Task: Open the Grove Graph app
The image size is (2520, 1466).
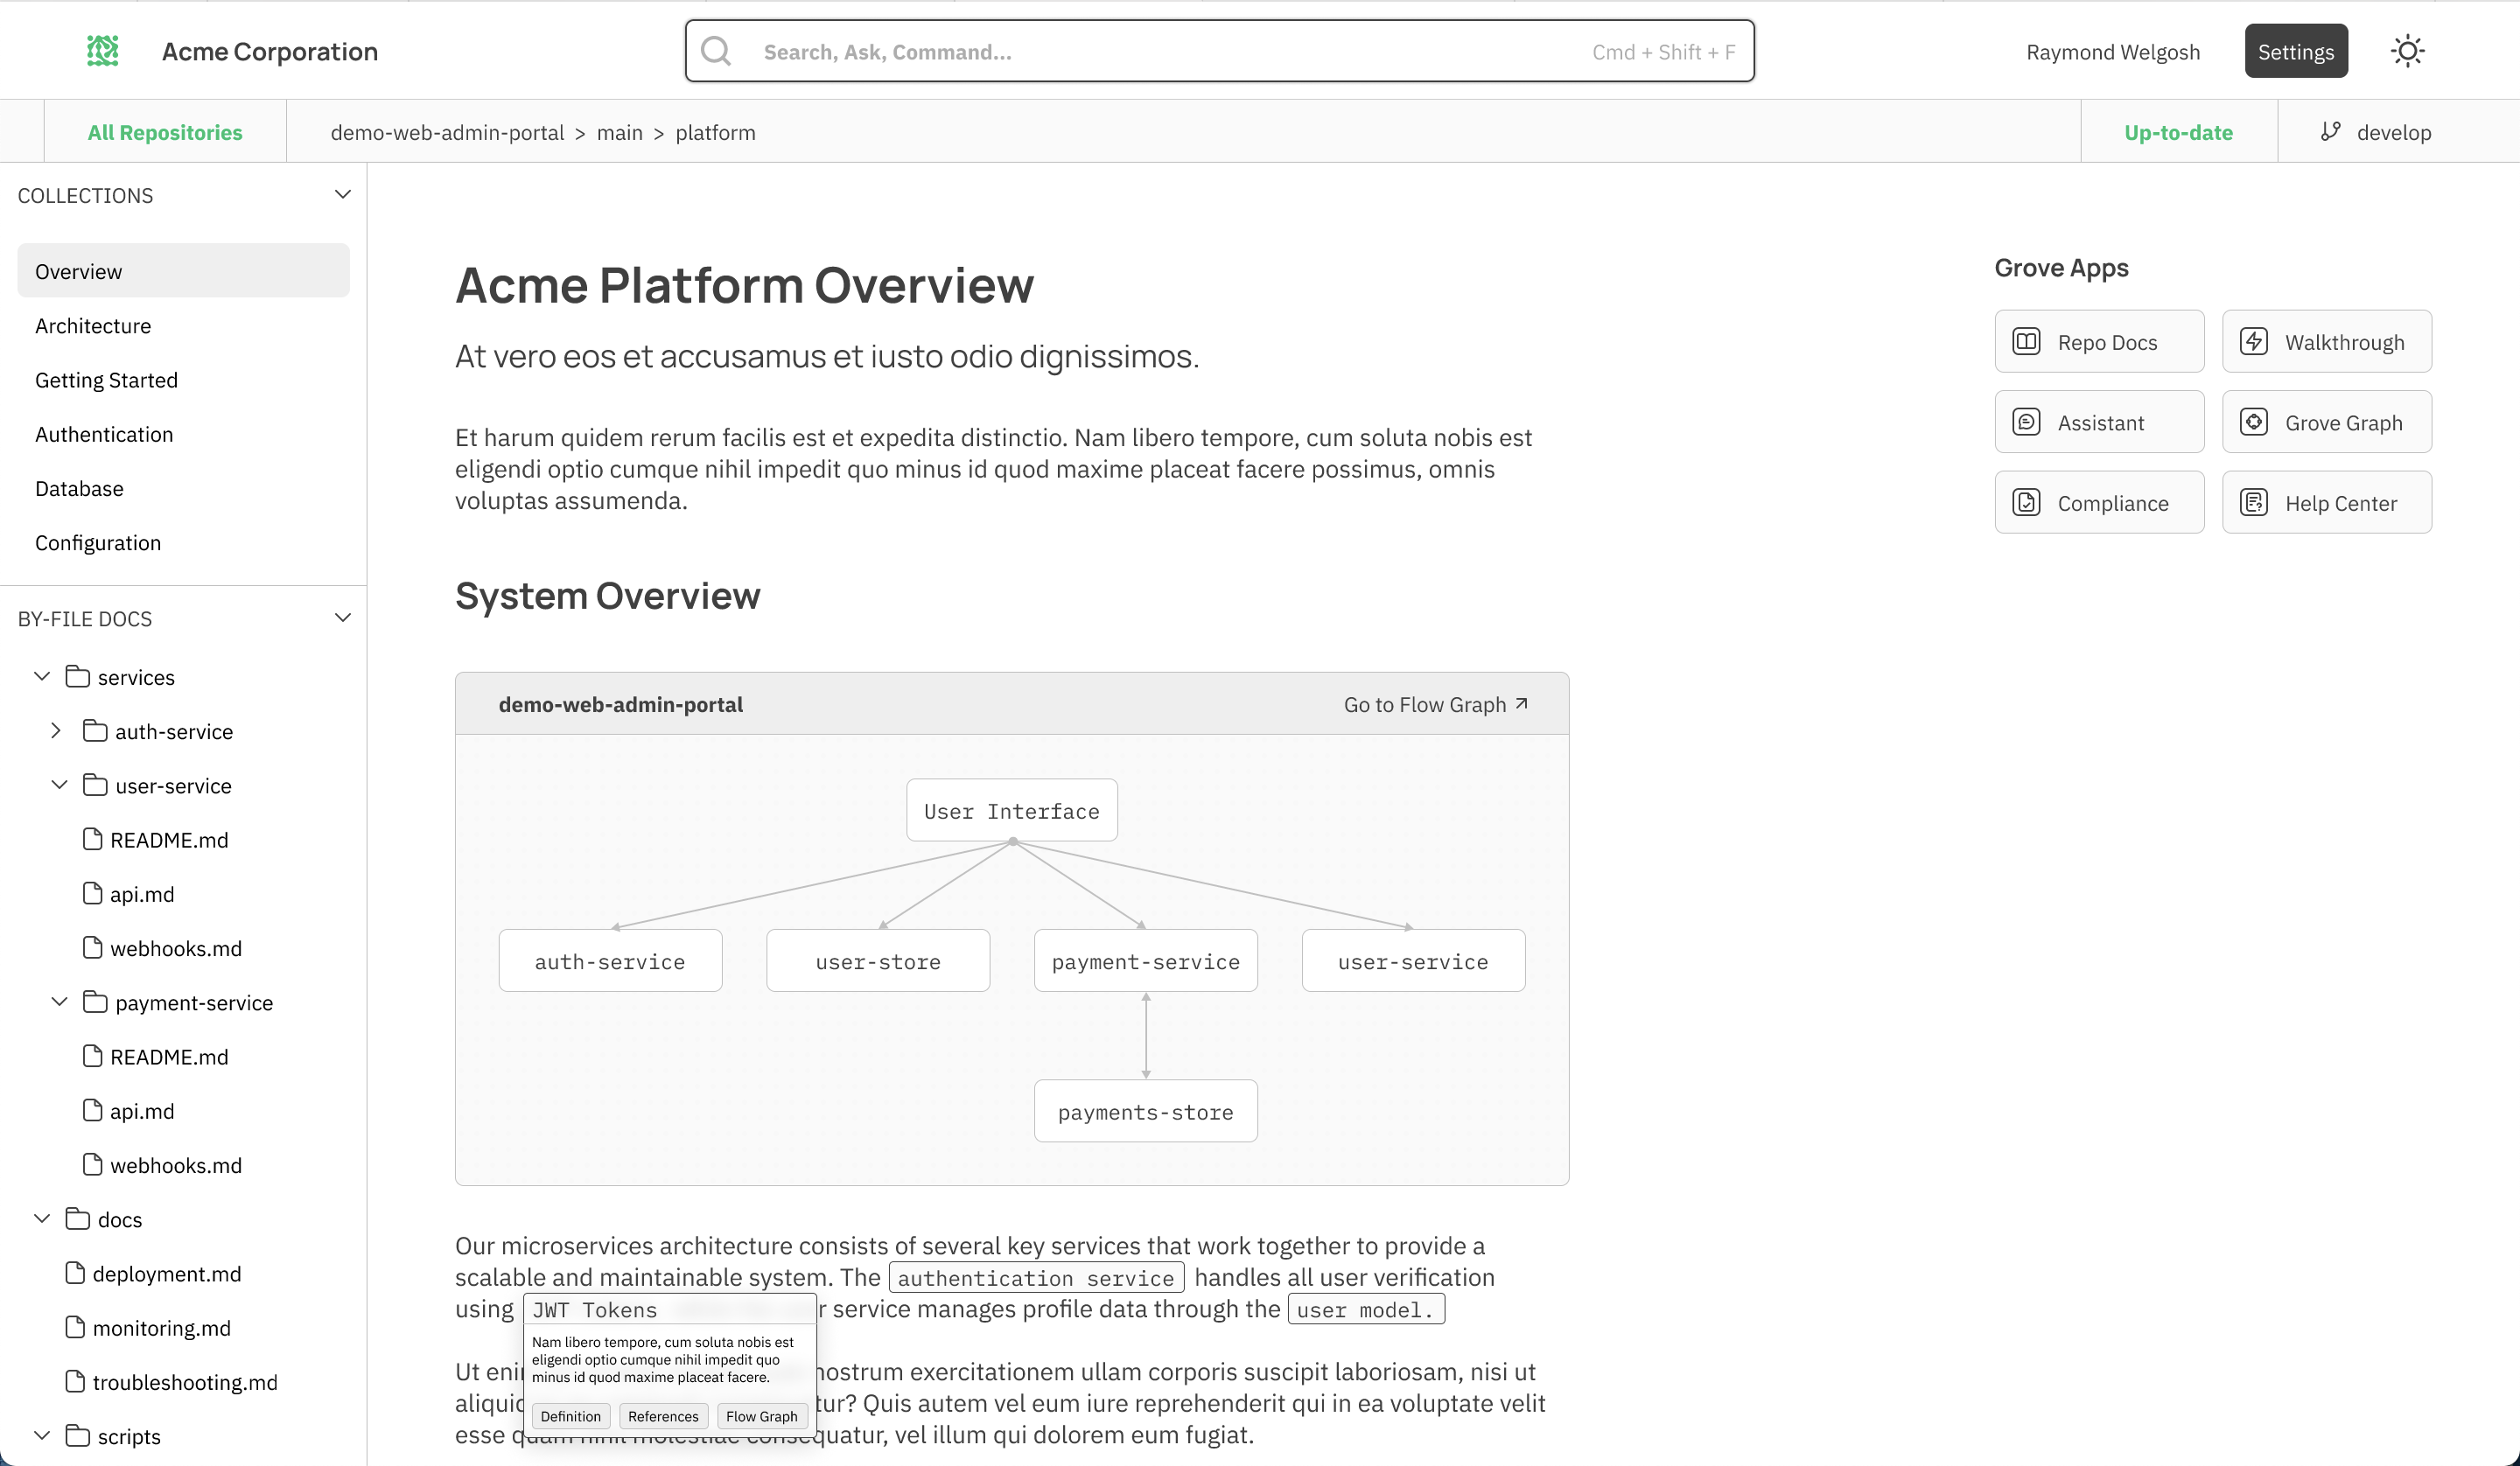Action: pos(2326,422)
